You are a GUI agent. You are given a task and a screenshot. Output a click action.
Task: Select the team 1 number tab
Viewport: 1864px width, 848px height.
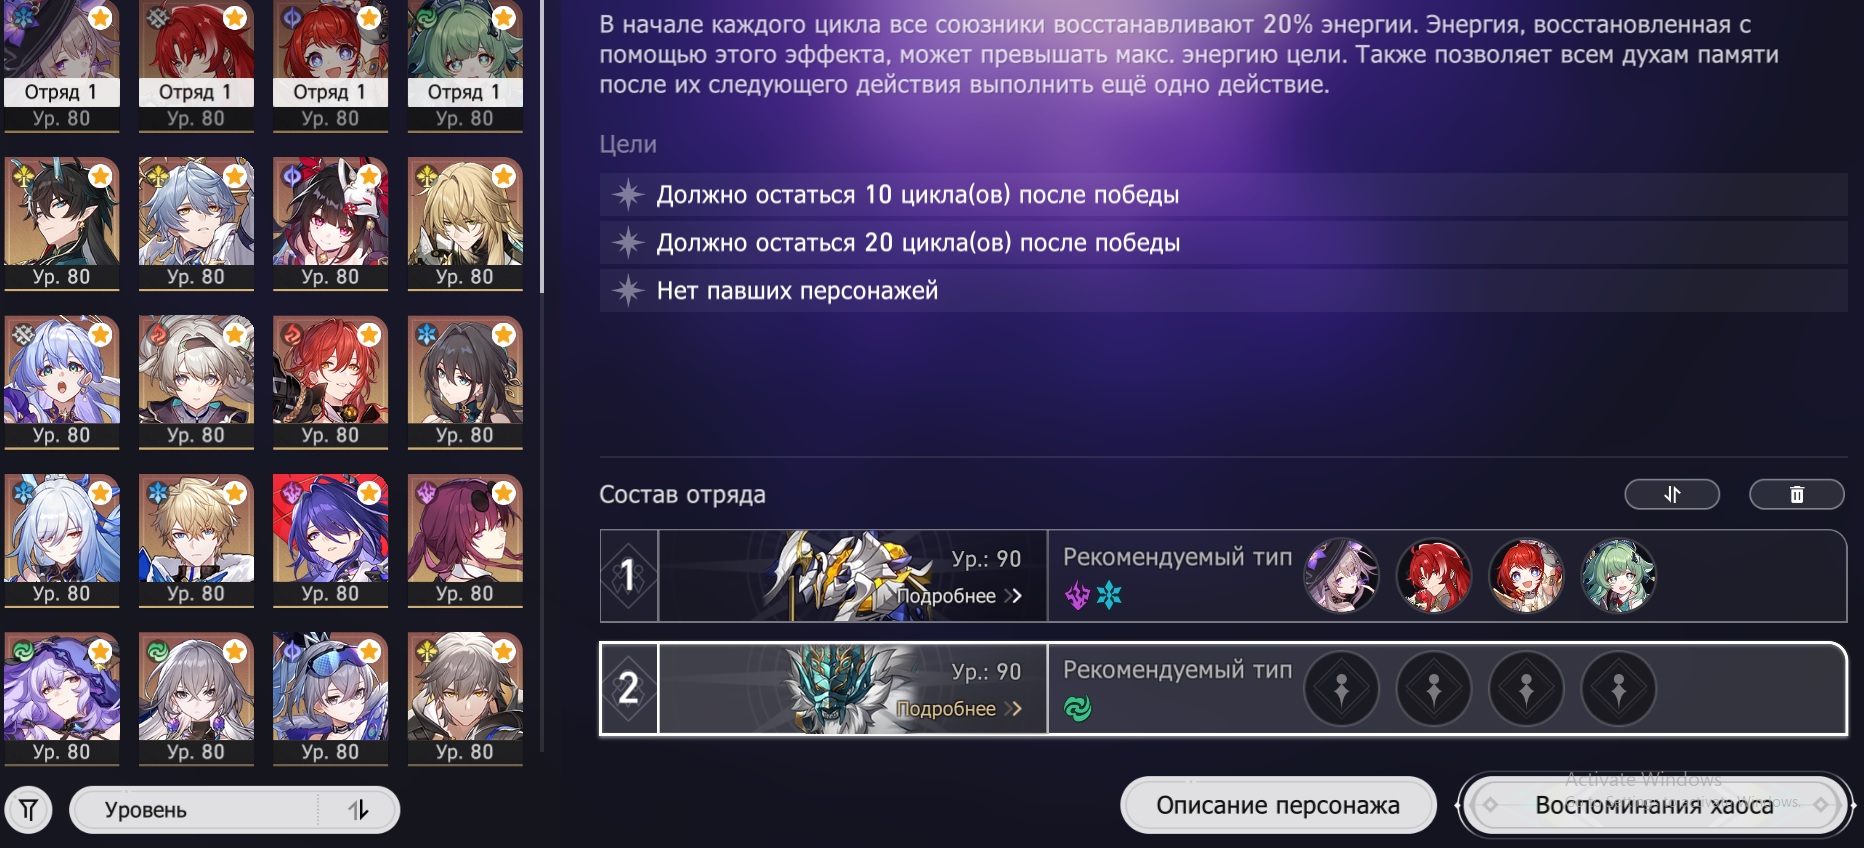point(629,575)
